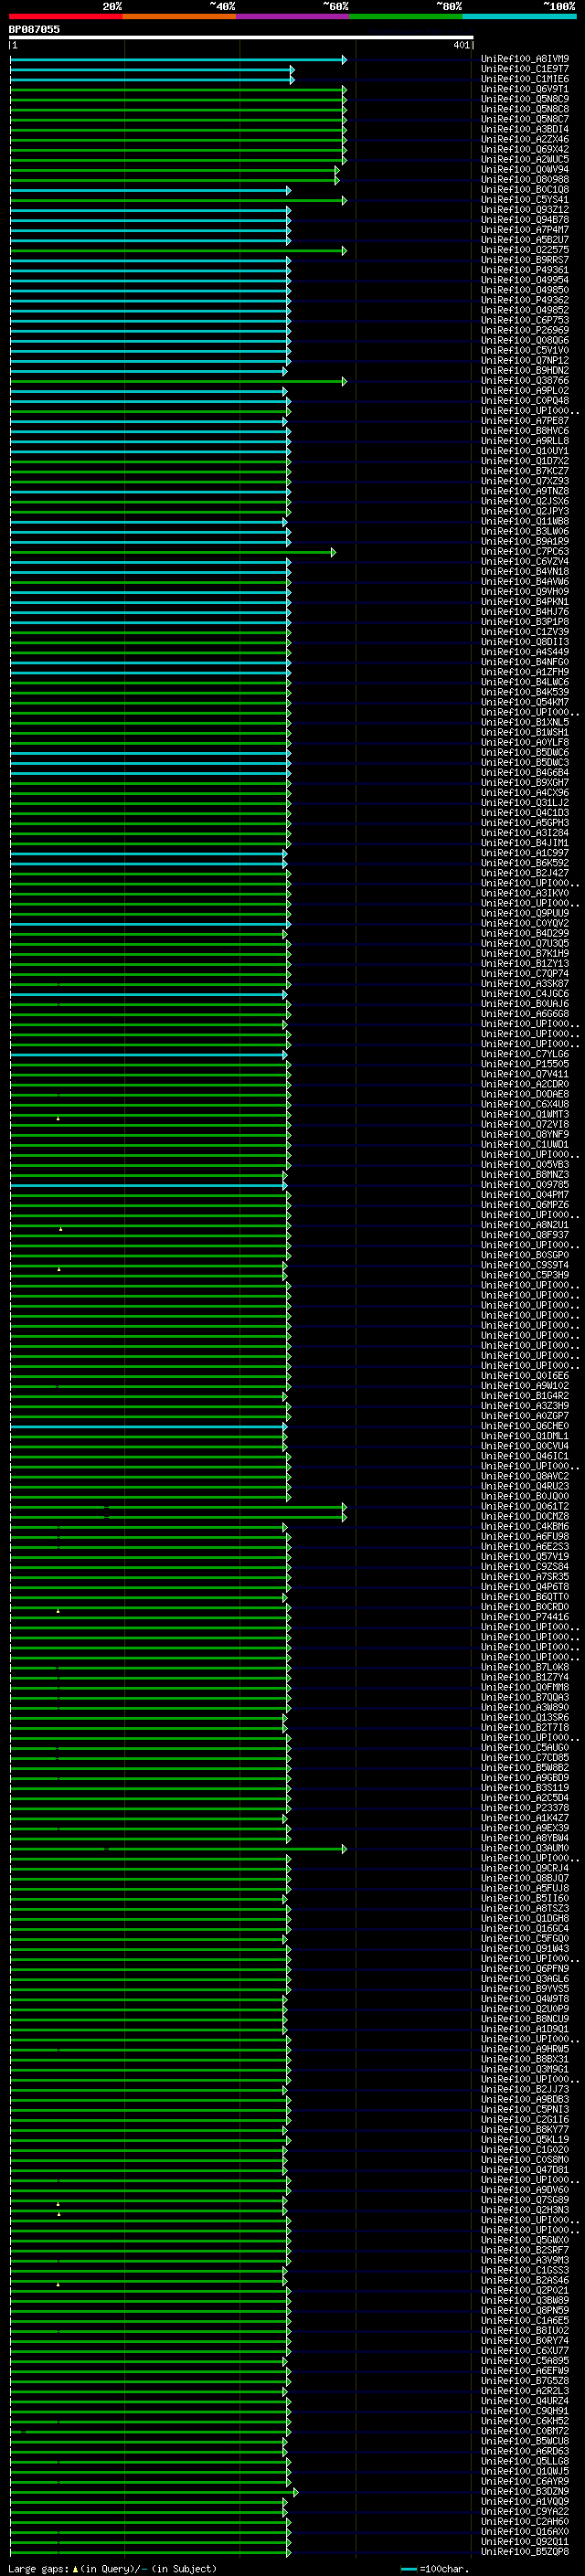Select hit label UniRef100_A7PE87
The width and height of the screenshot is (585, 2576).
point(525,421)
